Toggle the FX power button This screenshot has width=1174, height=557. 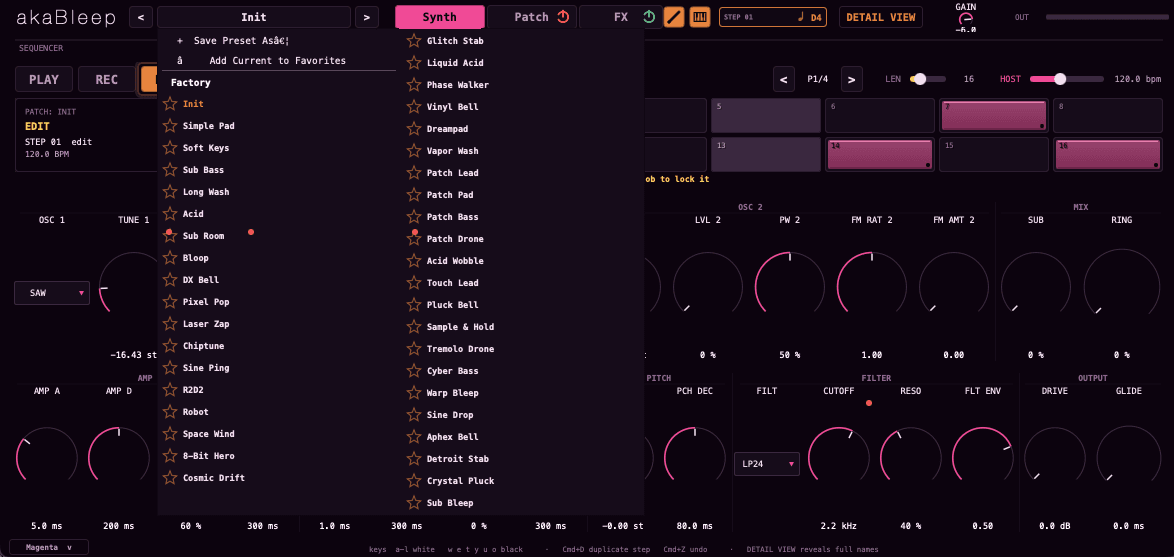click(x=649, y=16)
